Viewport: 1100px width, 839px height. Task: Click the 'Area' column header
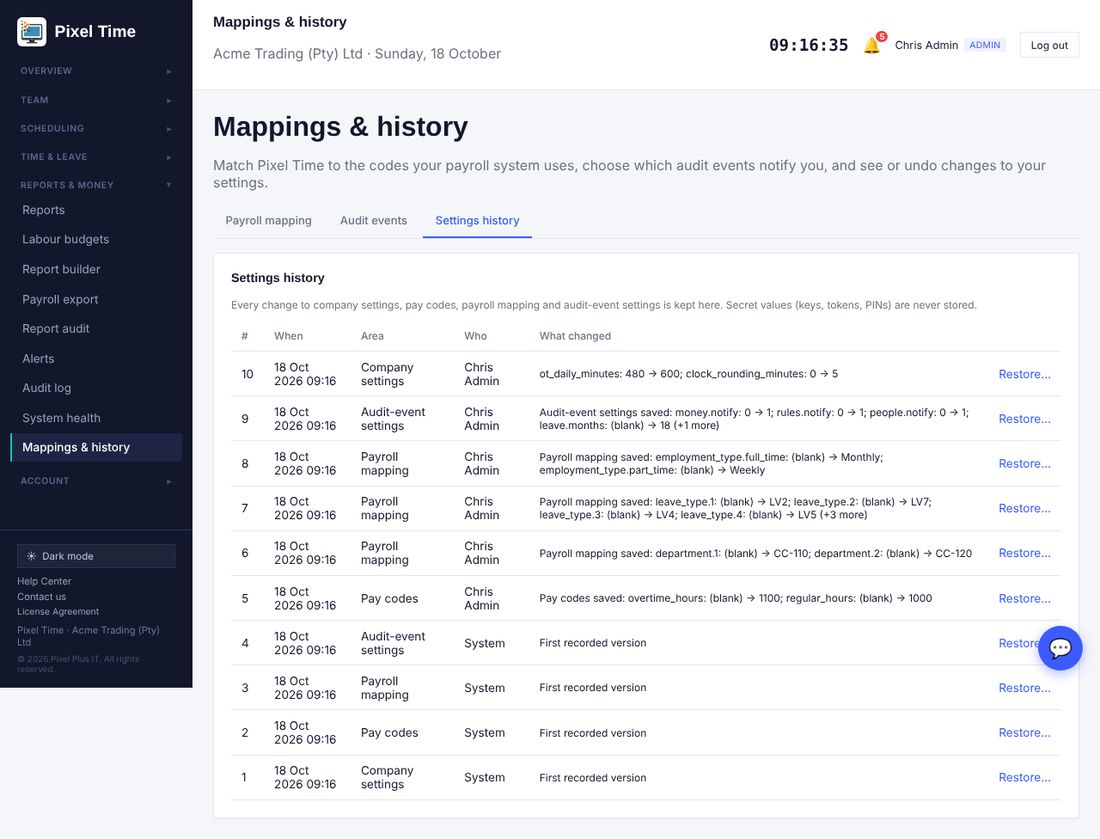point(372,336)
